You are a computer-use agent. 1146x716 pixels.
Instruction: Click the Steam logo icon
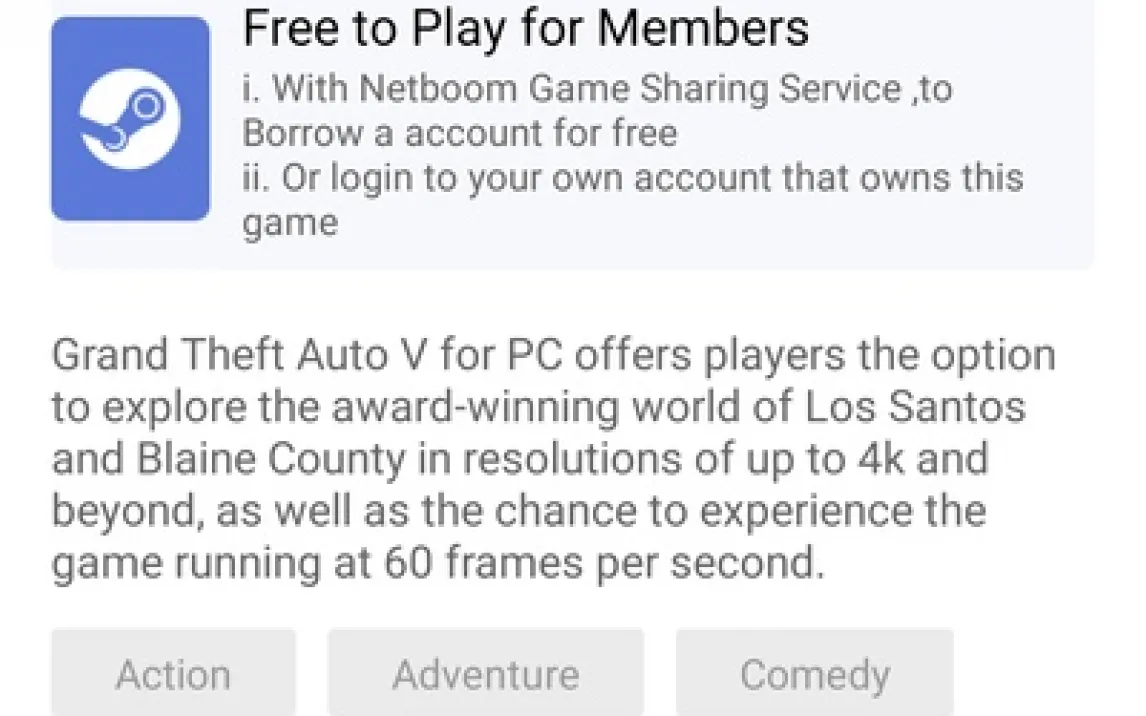130,119
